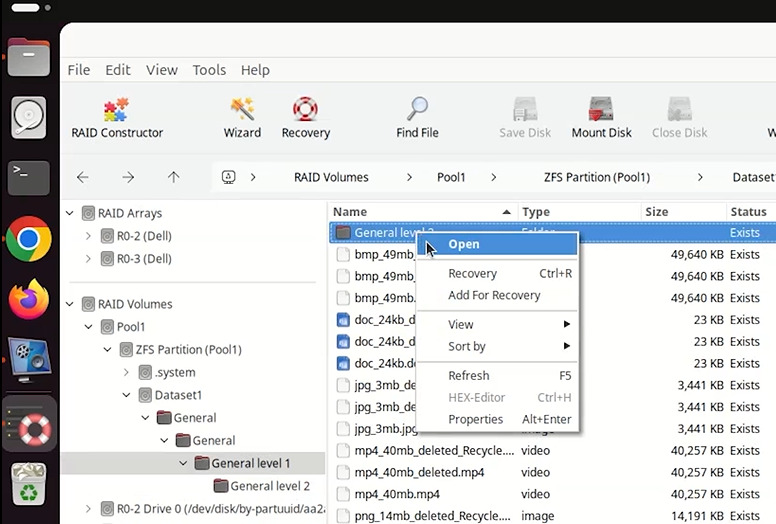This screenshot has height=524, width=776.
Task: Click ZFS Partition (Pool1) breadcrumb
Action: coord(597,177)
